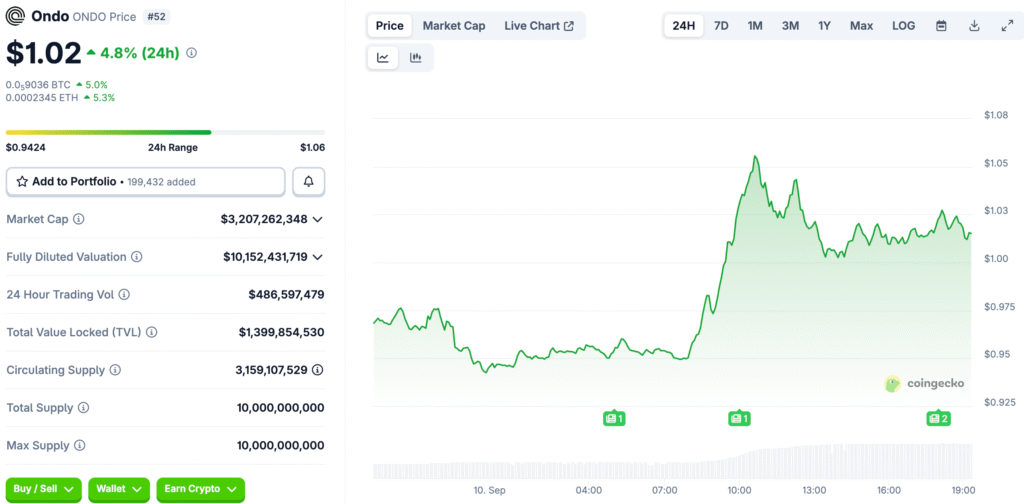Click the Circulating Supply label info icon
1024x504 pixels.
(115, 370)
